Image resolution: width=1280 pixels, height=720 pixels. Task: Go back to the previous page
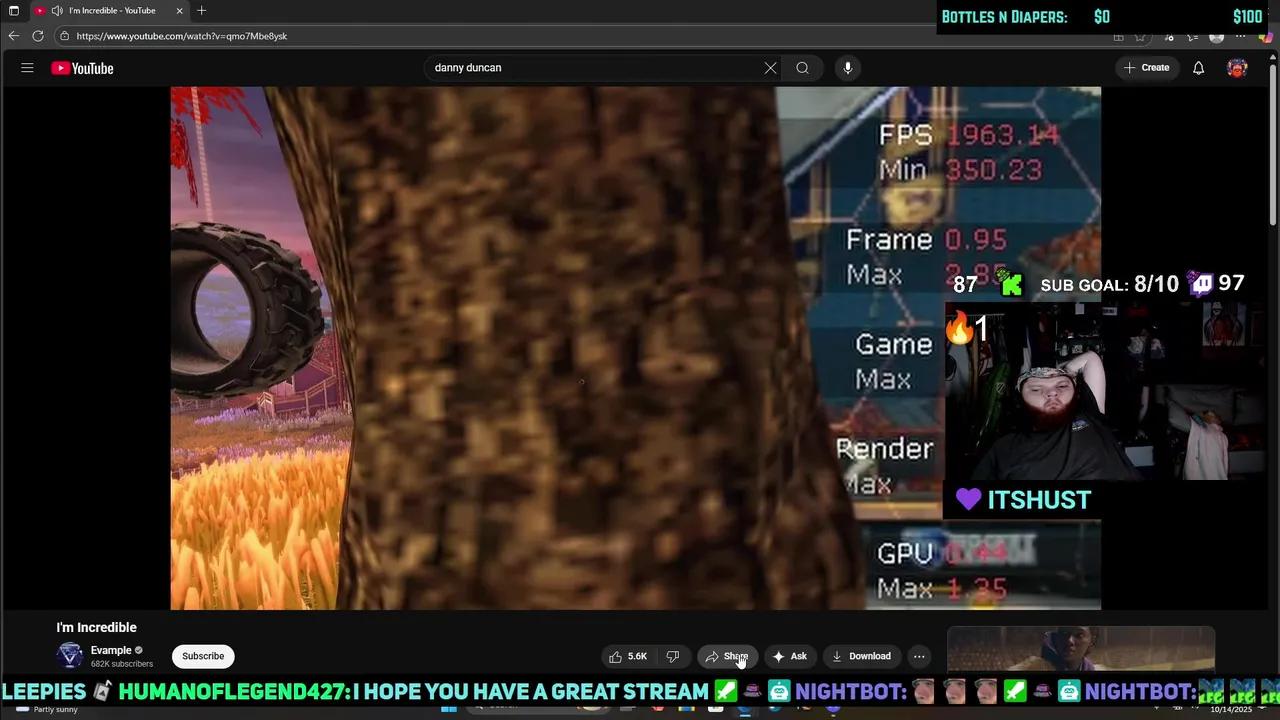(14, 36)
